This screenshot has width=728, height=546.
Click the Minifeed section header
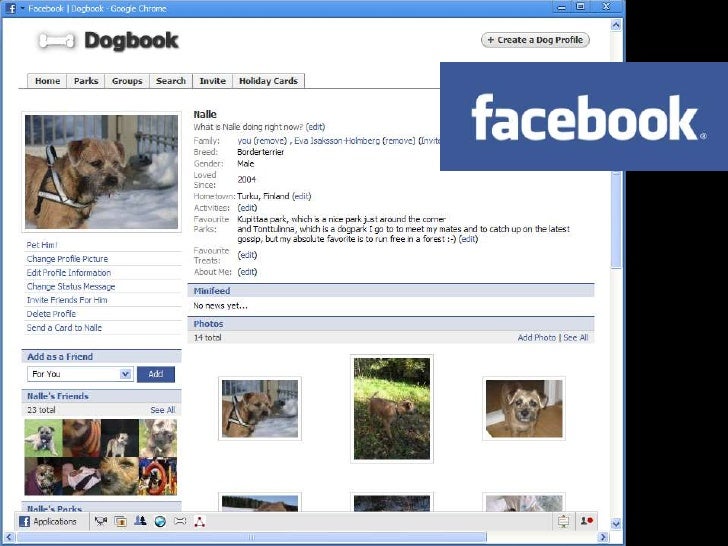click(x=391, y=291)
